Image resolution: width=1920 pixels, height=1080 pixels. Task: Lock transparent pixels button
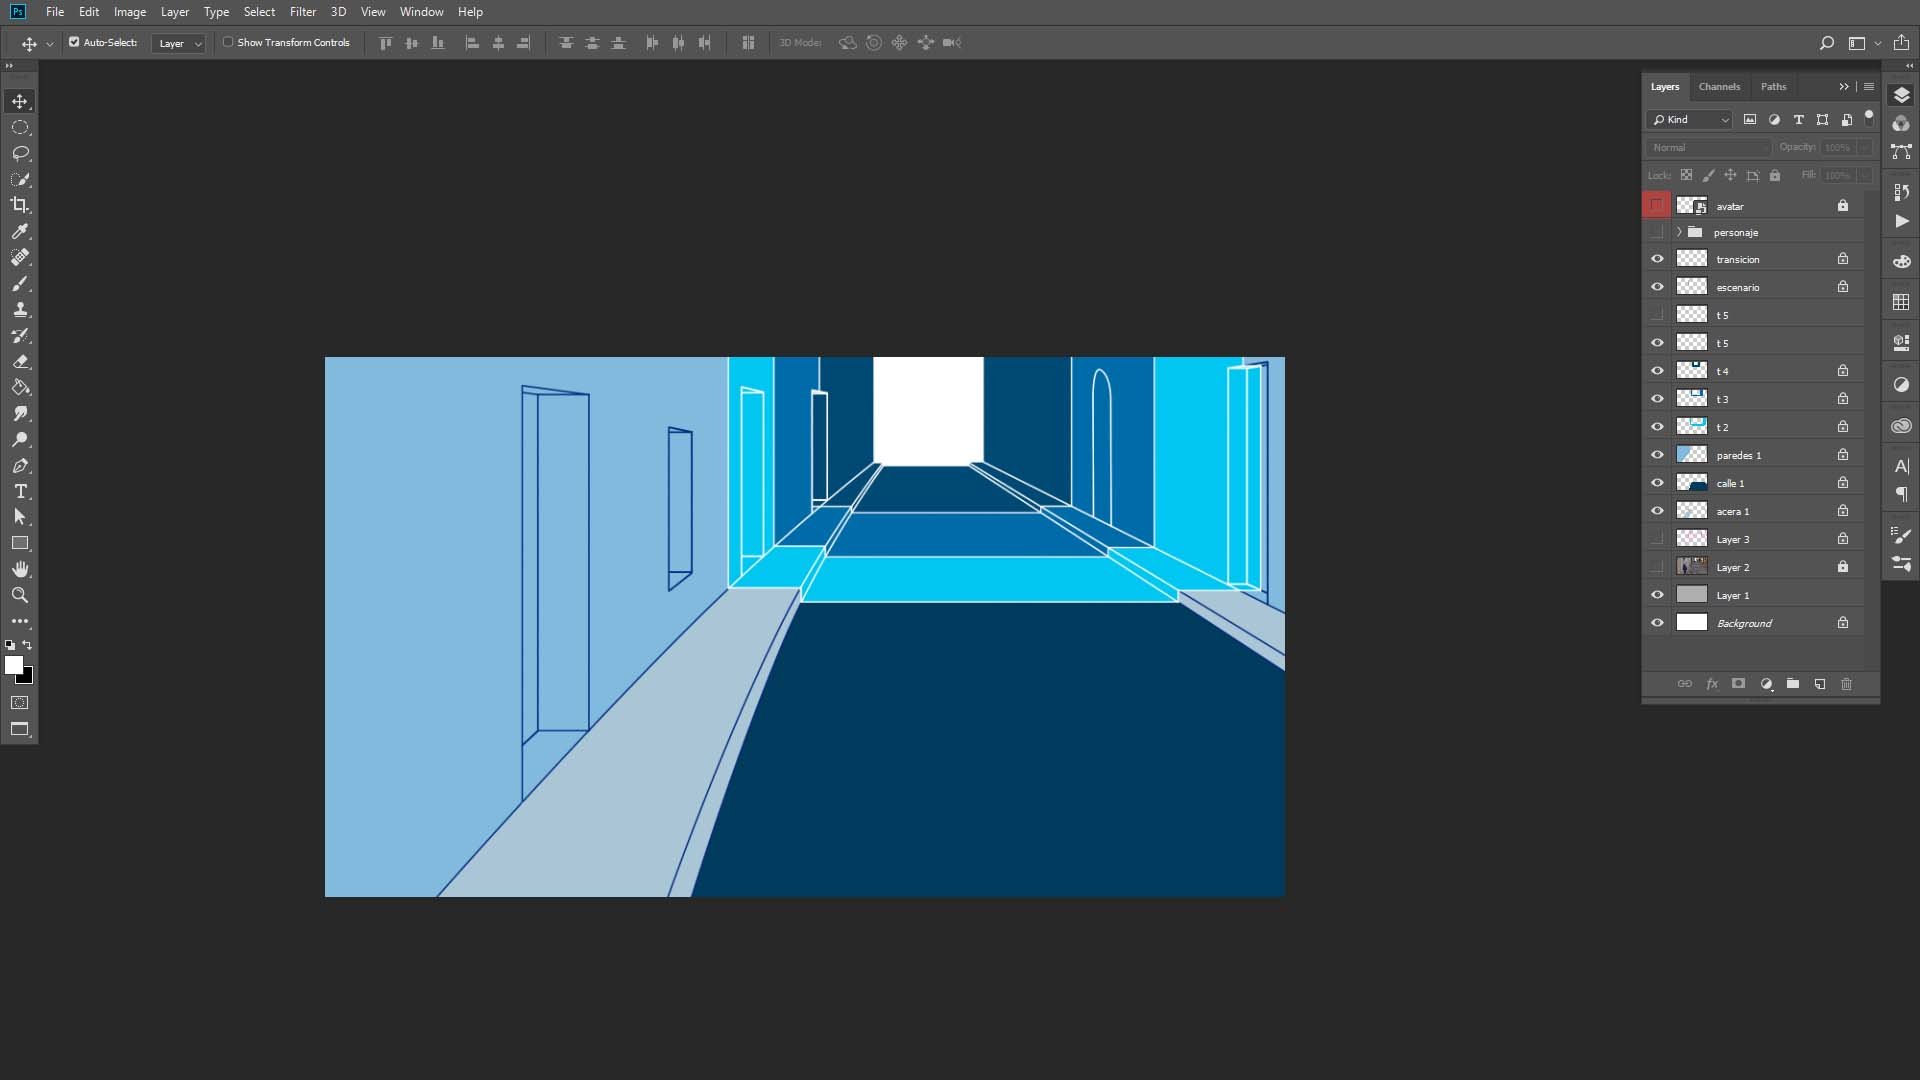pyautogui.click(x=1686, y=175)
